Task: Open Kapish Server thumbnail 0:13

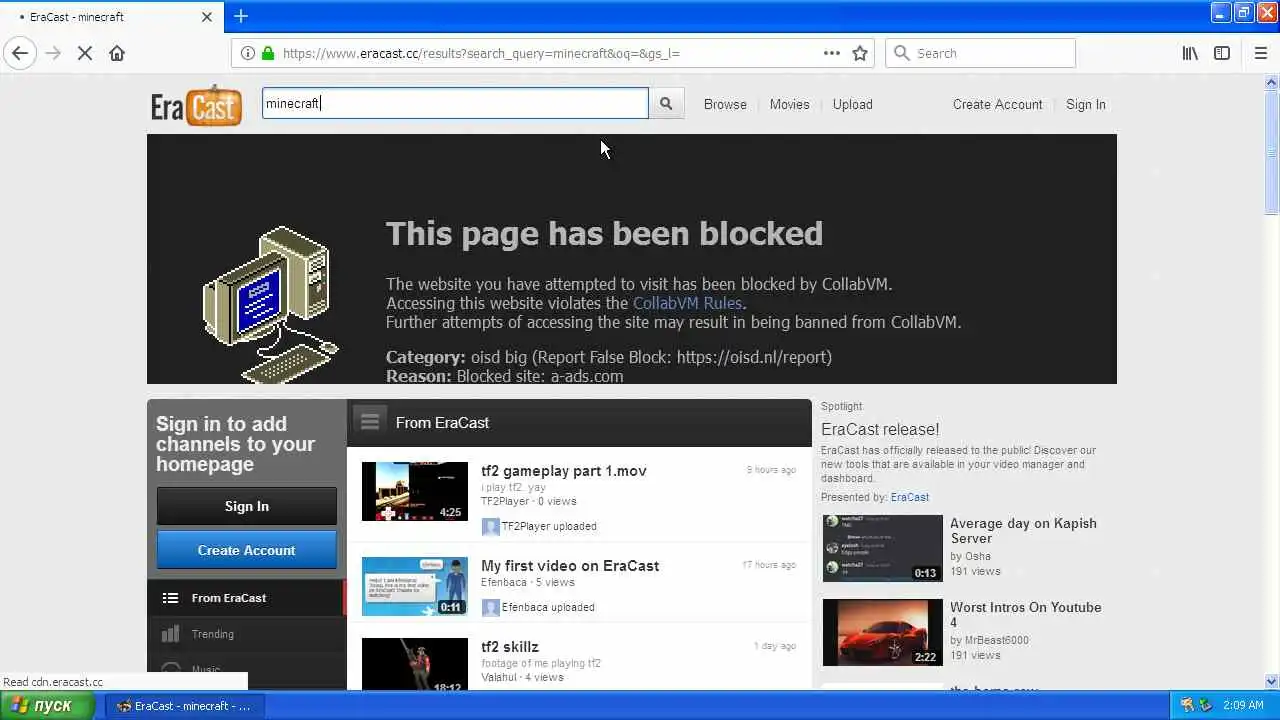Action: pos(882,548)
